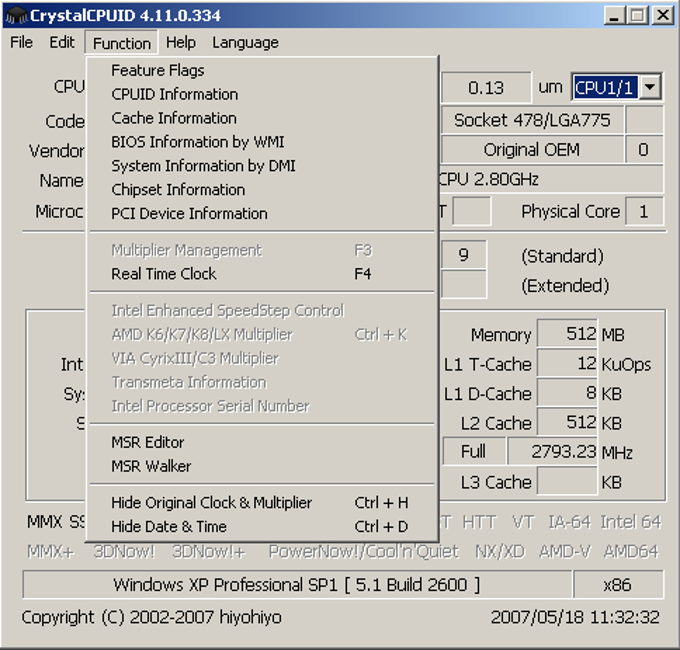This screenshot has width=680, height=650.
Task: Open the File menu
Action: pyautogui.click(x=21, y=42)
